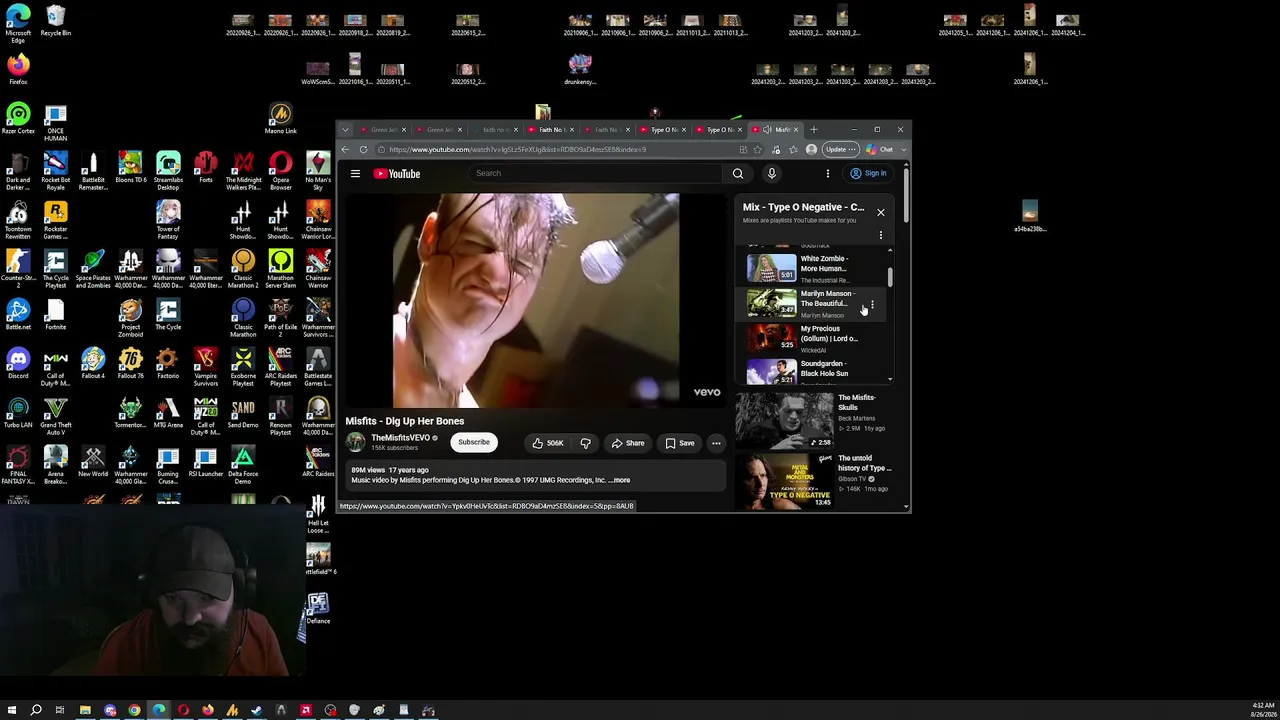Open more actions ellipsis under the video

[716, 443]
